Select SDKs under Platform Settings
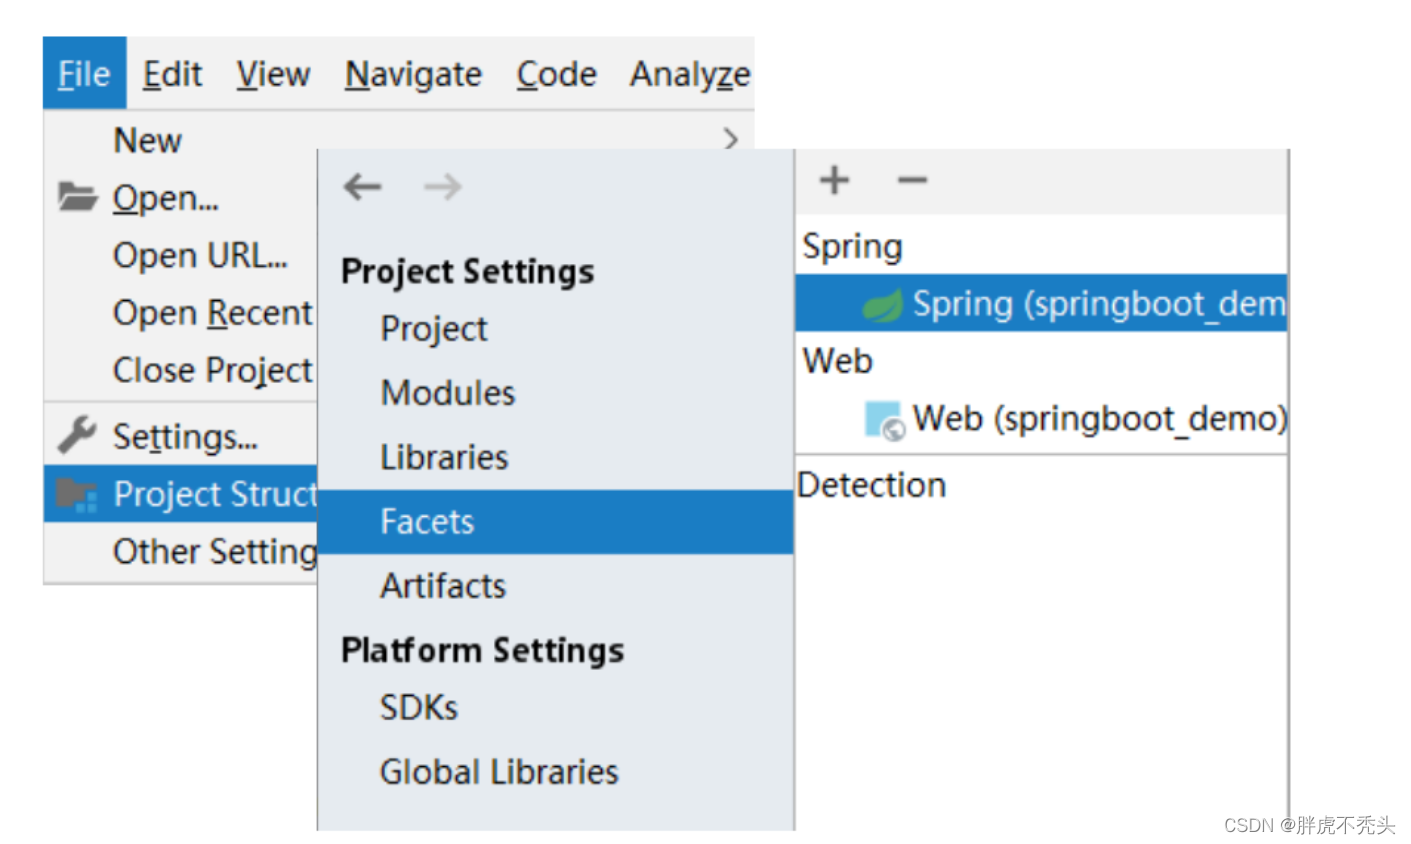 coord(419,708)
